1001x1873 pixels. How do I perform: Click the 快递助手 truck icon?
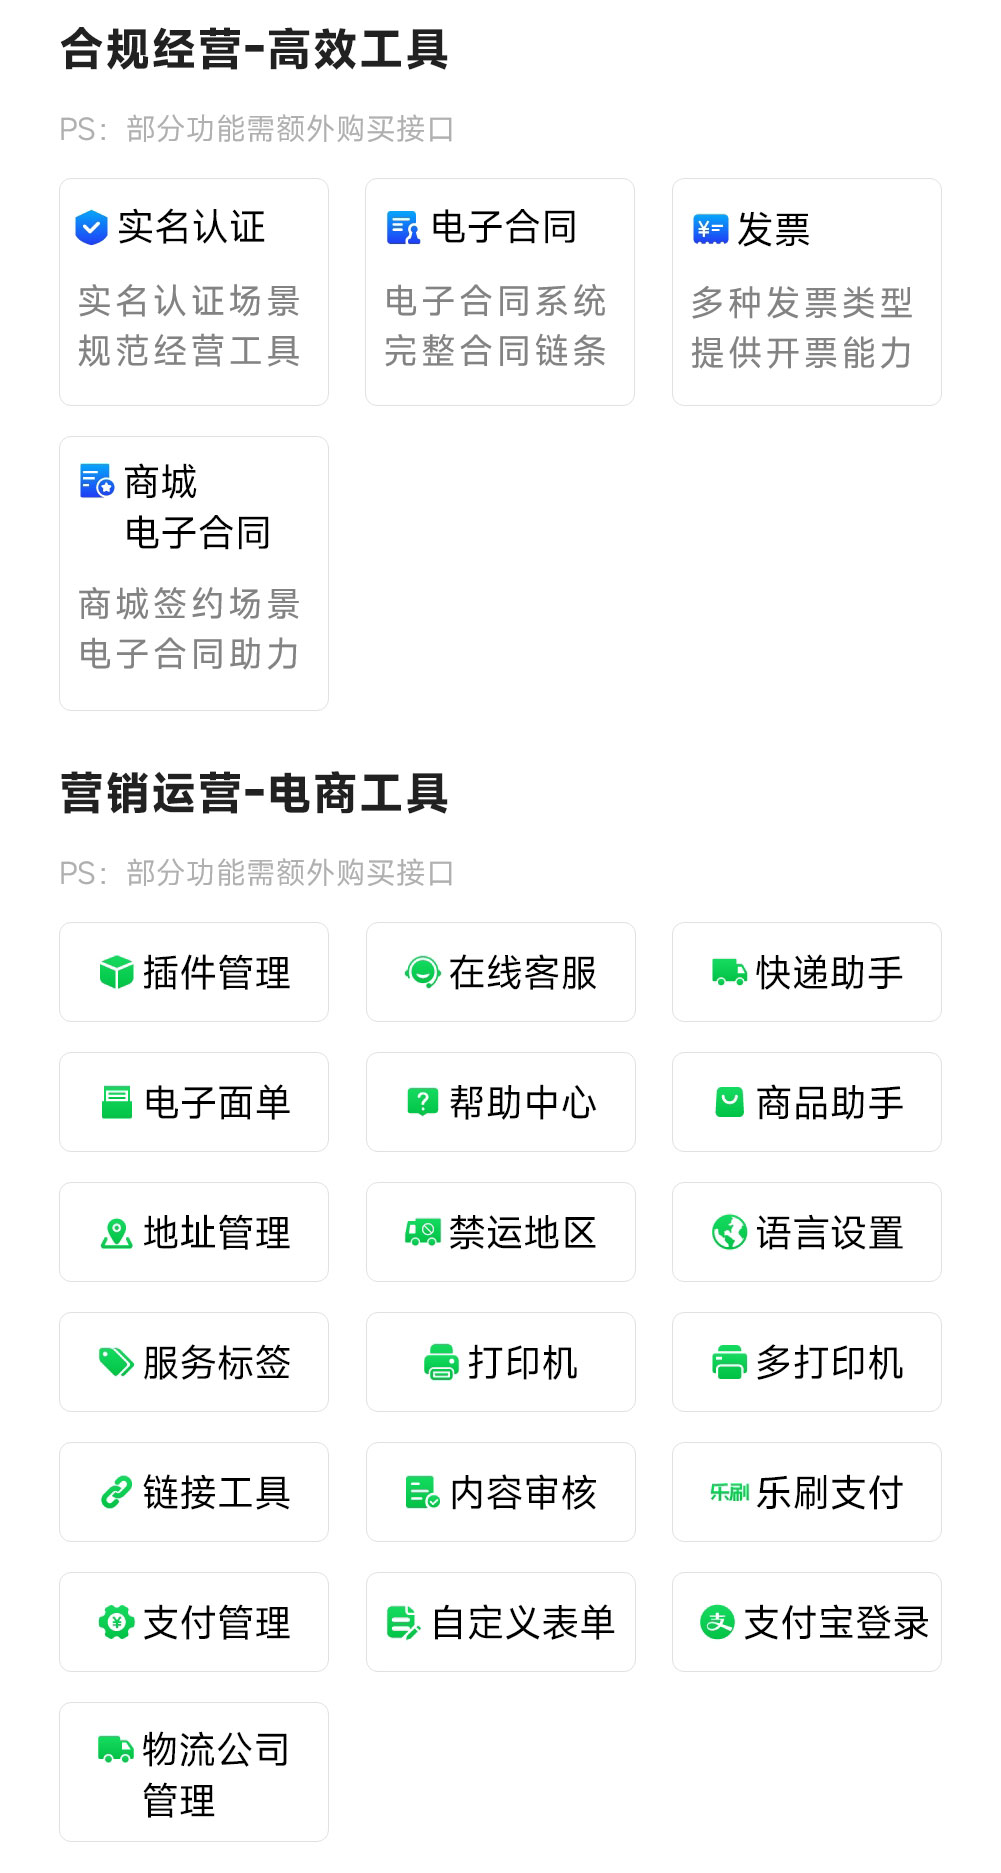(729, 972)
